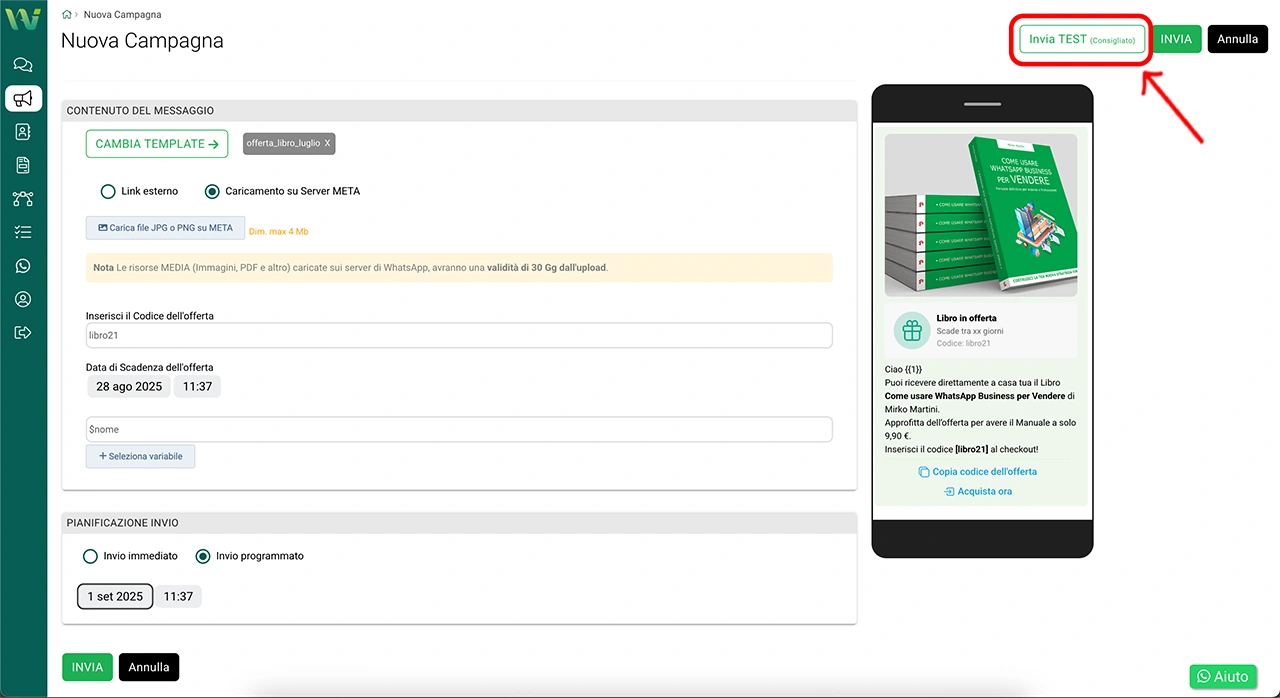1280x698 pixels.
Task: Click the bottom Annulla button
Action: [x=149, y=667]
